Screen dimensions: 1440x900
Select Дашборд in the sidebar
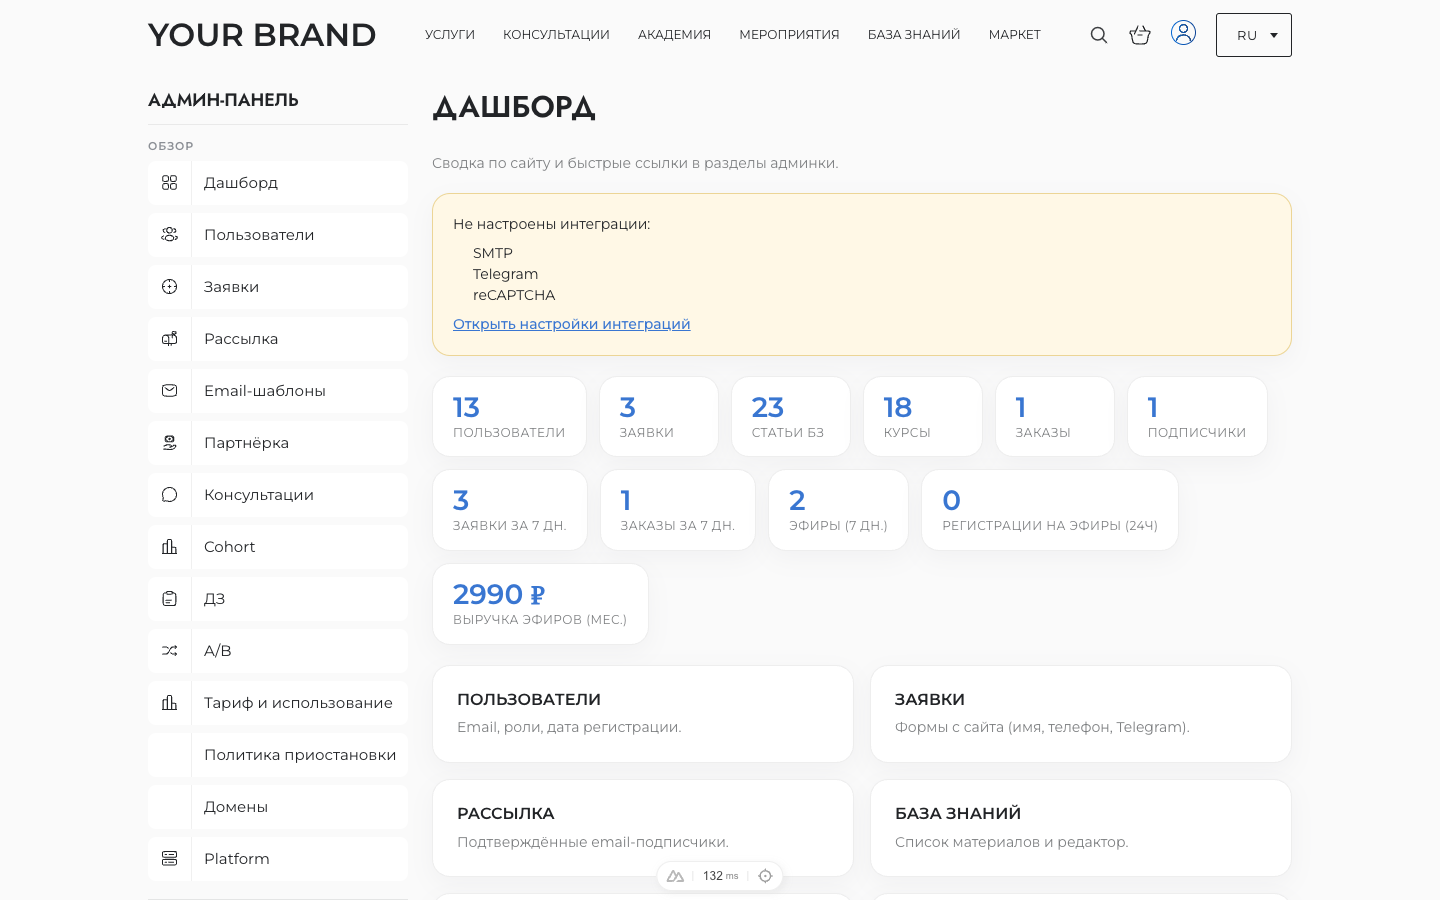(x=278, y=183)
